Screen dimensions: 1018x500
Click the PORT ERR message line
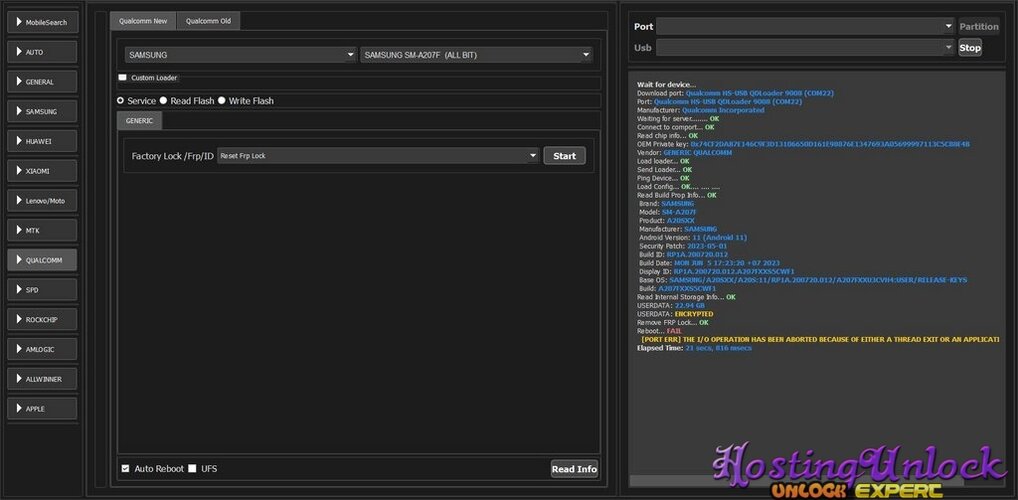[820, 339]
